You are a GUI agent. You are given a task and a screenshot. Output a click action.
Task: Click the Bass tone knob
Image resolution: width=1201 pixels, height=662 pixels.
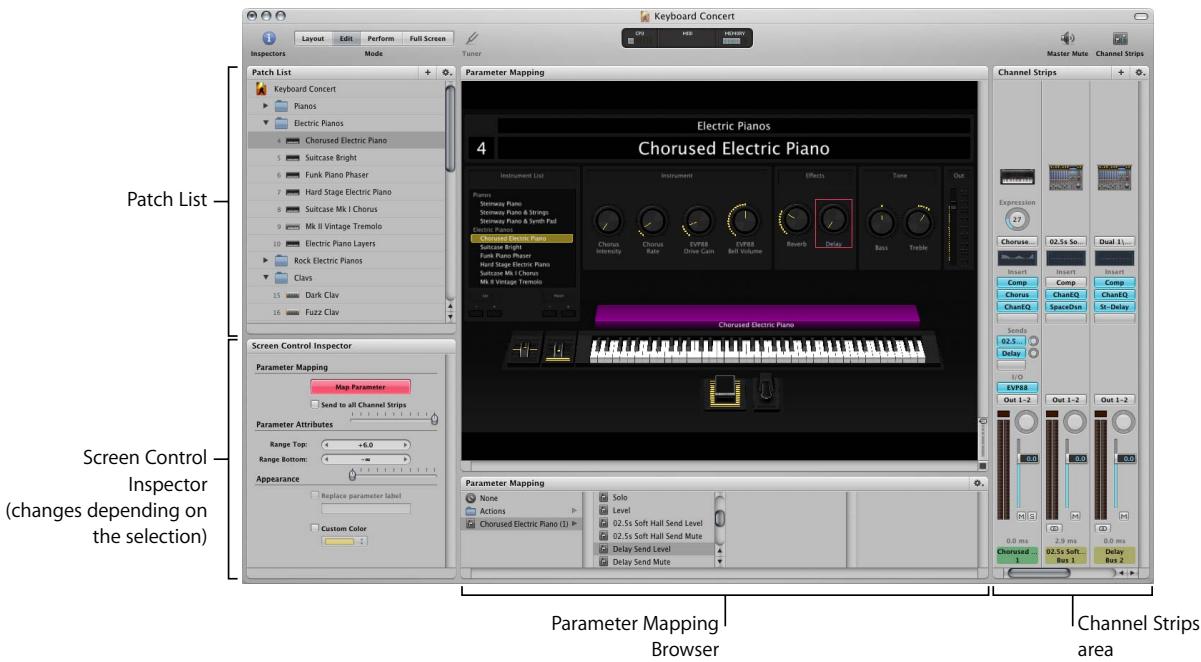pyautogui.click(x=881, y=220)
